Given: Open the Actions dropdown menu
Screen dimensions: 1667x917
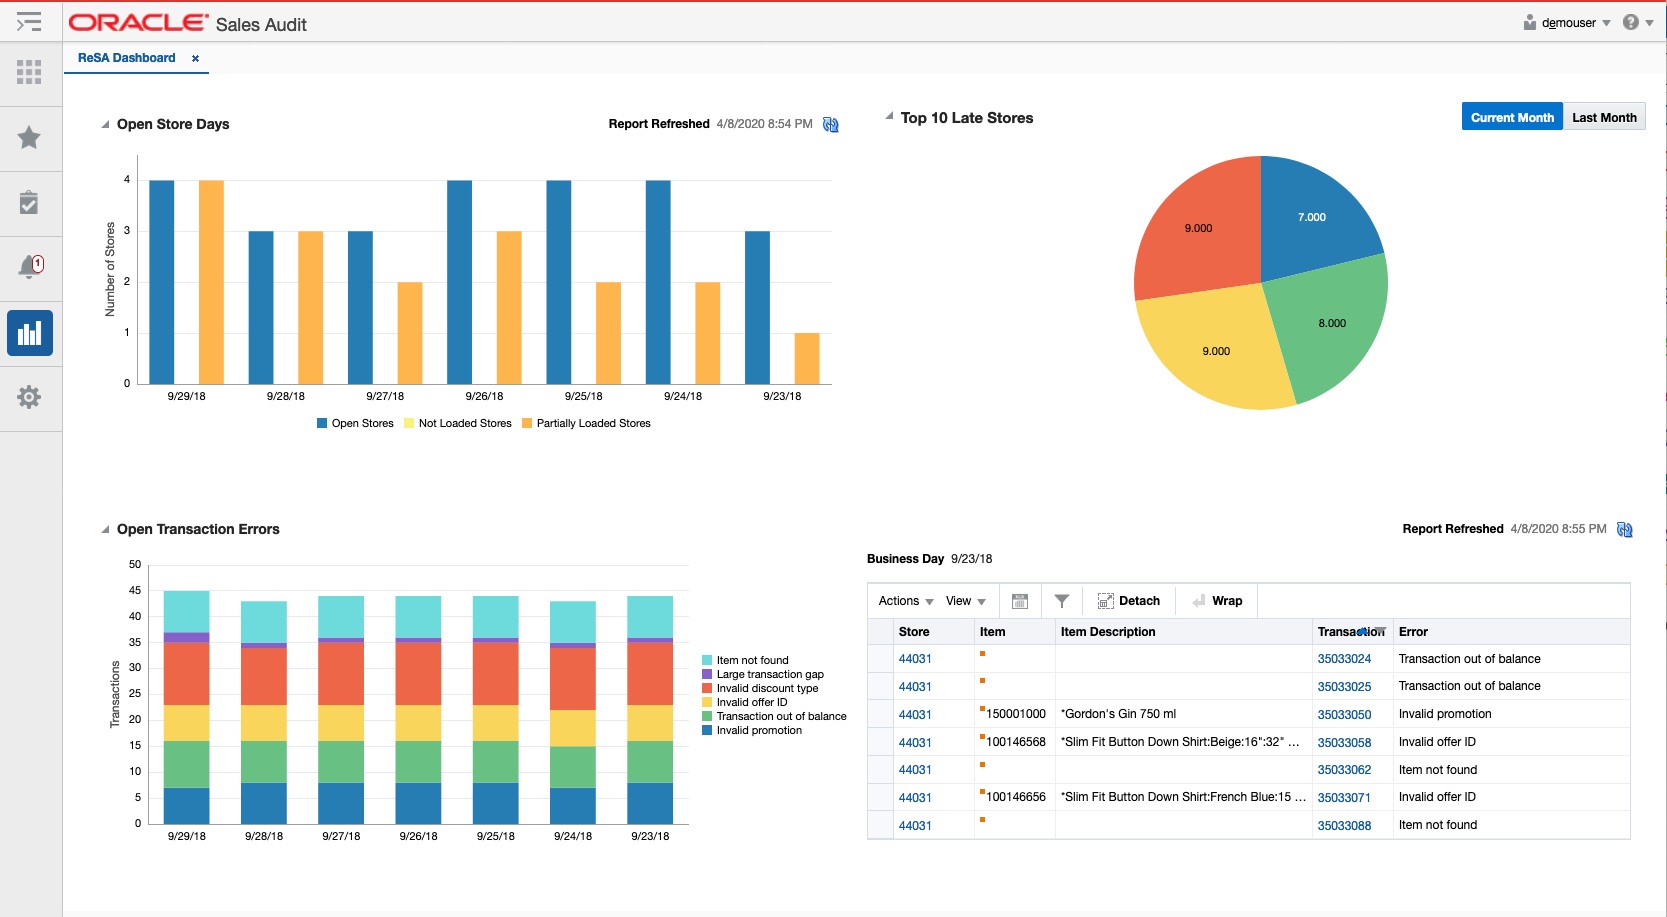Looking at the screenshot, I should (899, 600).
